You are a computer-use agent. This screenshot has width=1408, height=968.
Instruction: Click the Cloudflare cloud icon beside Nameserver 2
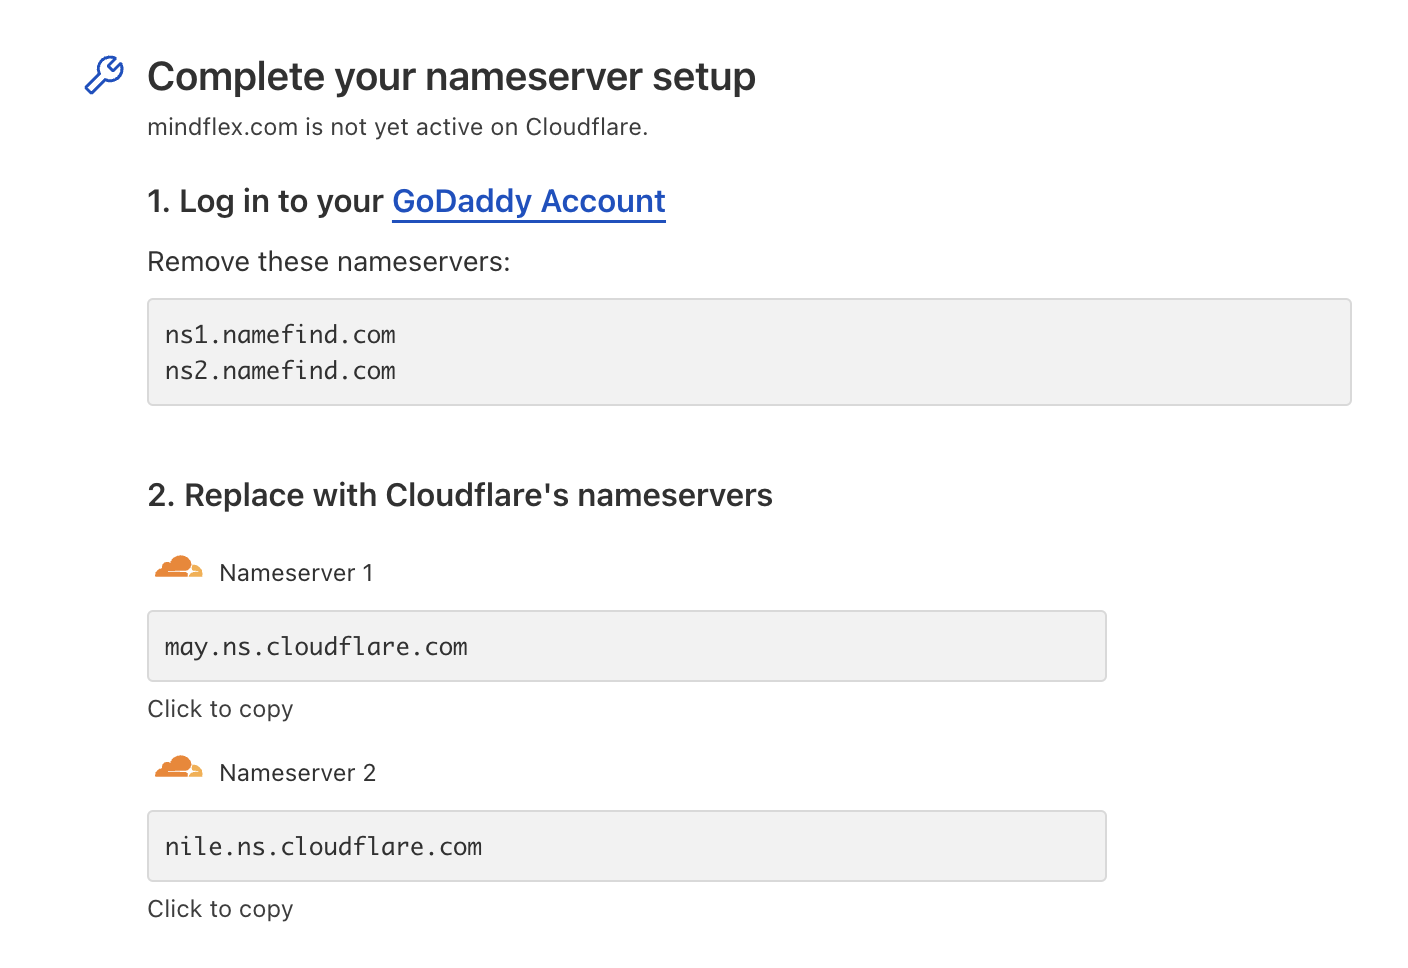(x=179, y=768)
